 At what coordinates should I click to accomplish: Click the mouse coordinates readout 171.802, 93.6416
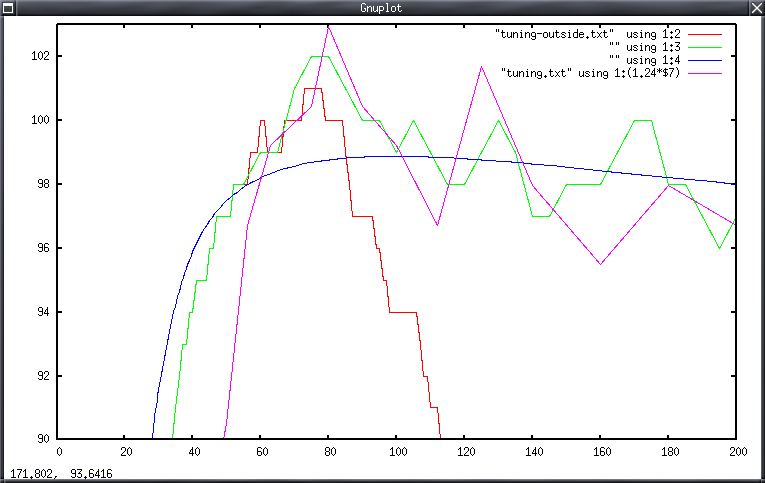click(x=61, y=474)
